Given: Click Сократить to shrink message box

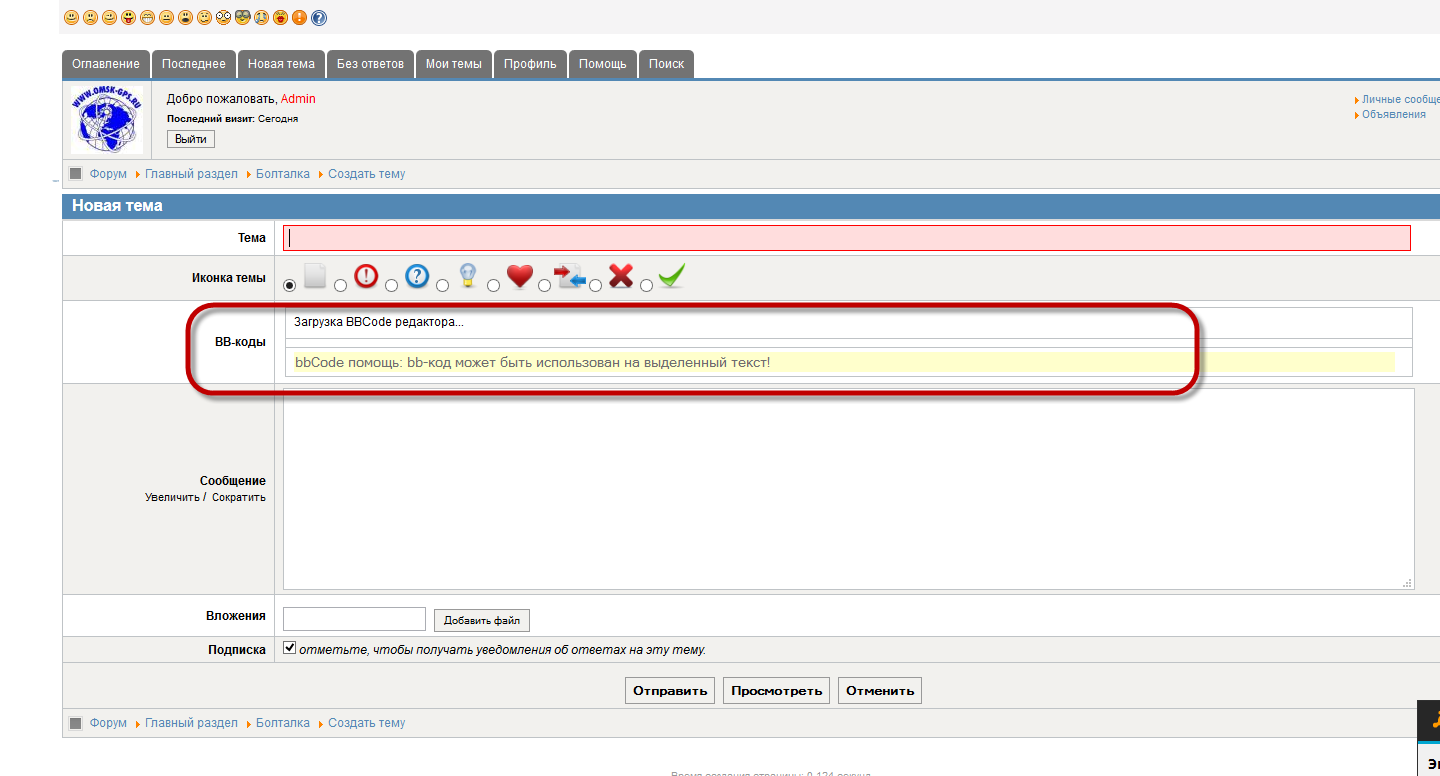Looking at the screenshot, I should point(239,497).
